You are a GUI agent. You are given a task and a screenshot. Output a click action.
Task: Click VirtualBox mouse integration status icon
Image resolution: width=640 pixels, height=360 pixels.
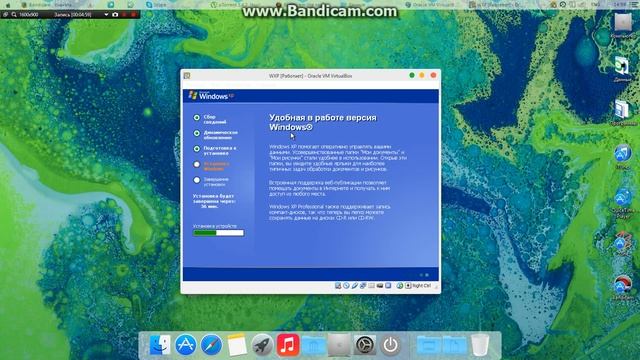(400, 286)
